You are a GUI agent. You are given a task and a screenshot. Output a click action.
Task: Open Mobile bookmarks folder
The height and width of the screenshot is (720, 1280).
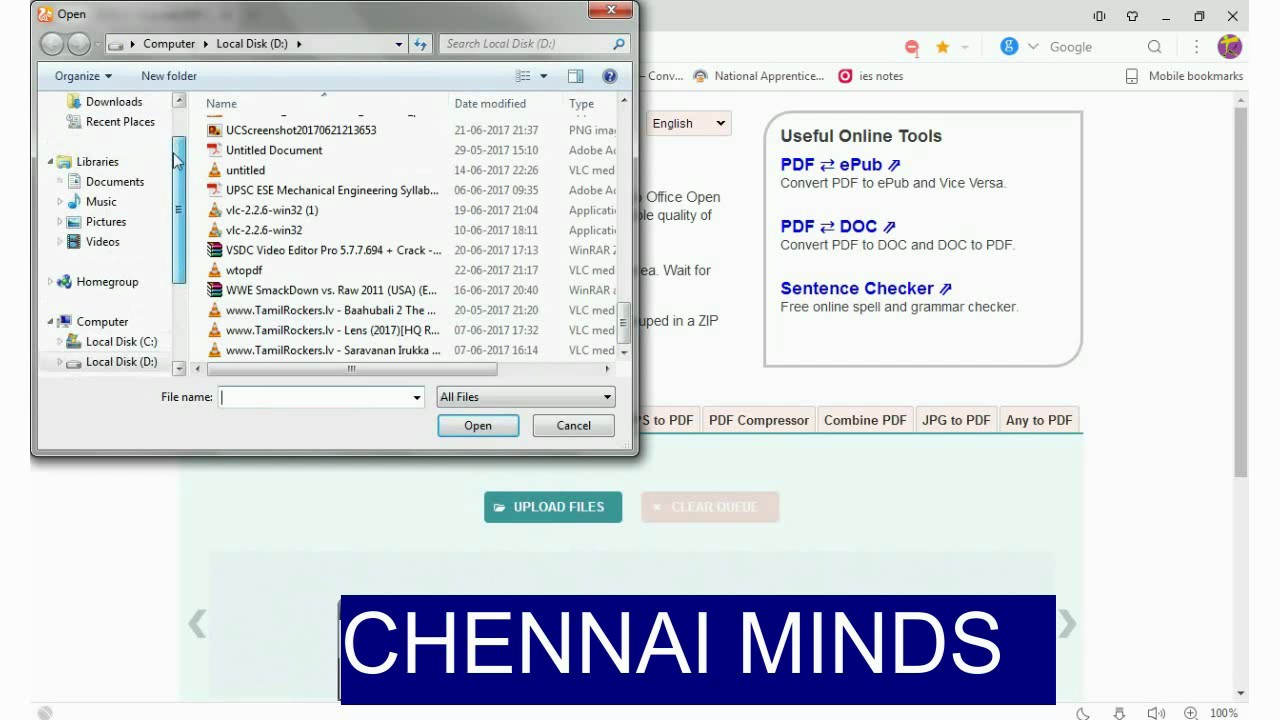[1184, 76]
